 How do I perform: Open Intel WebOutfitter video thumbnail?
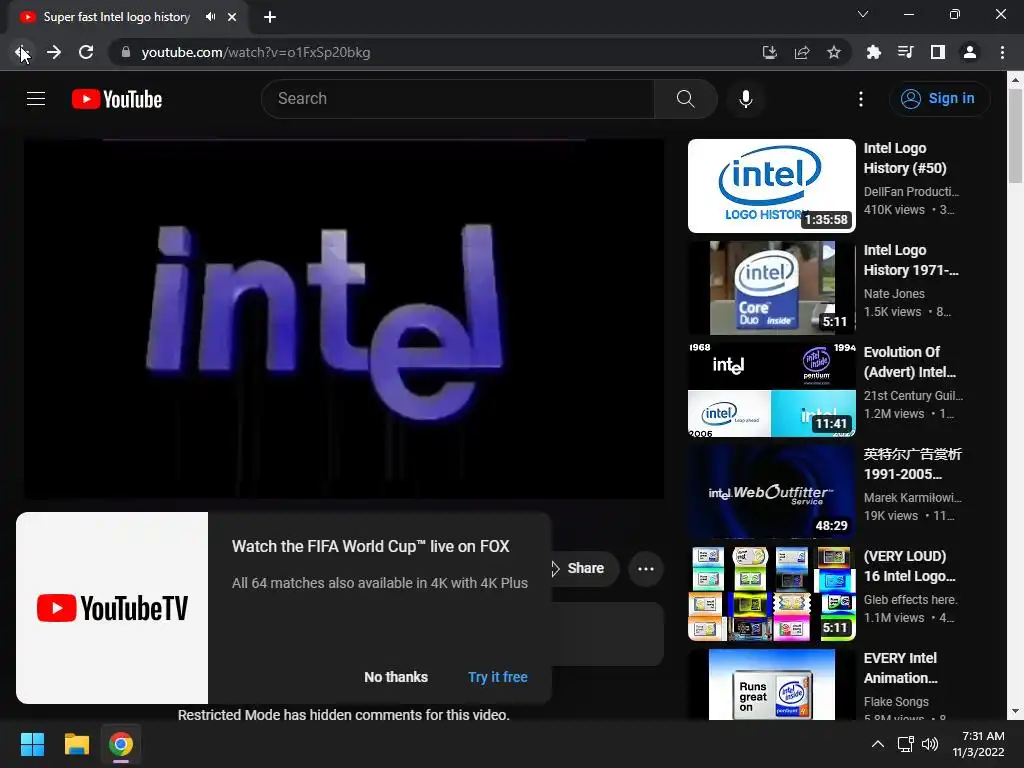[x=771, y=492]
